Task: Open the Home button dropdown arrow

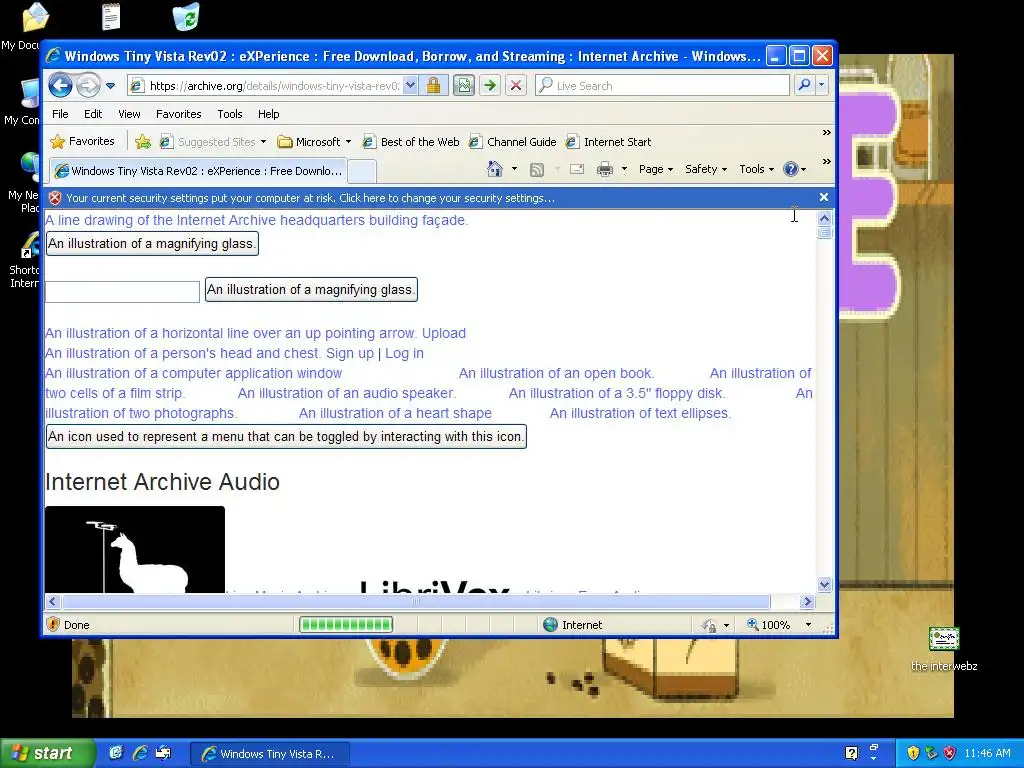Action: (515, 169)
